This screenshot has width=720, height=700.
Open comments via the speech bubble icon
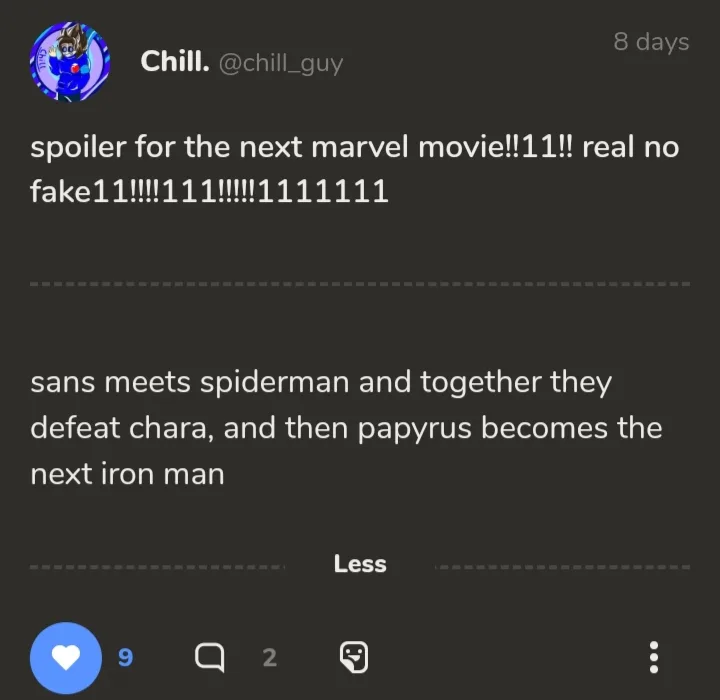pyautogui.click(x=209, y=657)
